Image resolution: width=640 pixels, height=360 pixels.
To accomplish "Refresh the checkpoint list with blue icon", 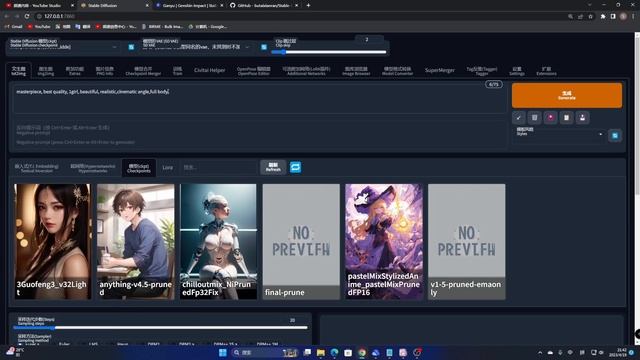I will pos(131,47).
